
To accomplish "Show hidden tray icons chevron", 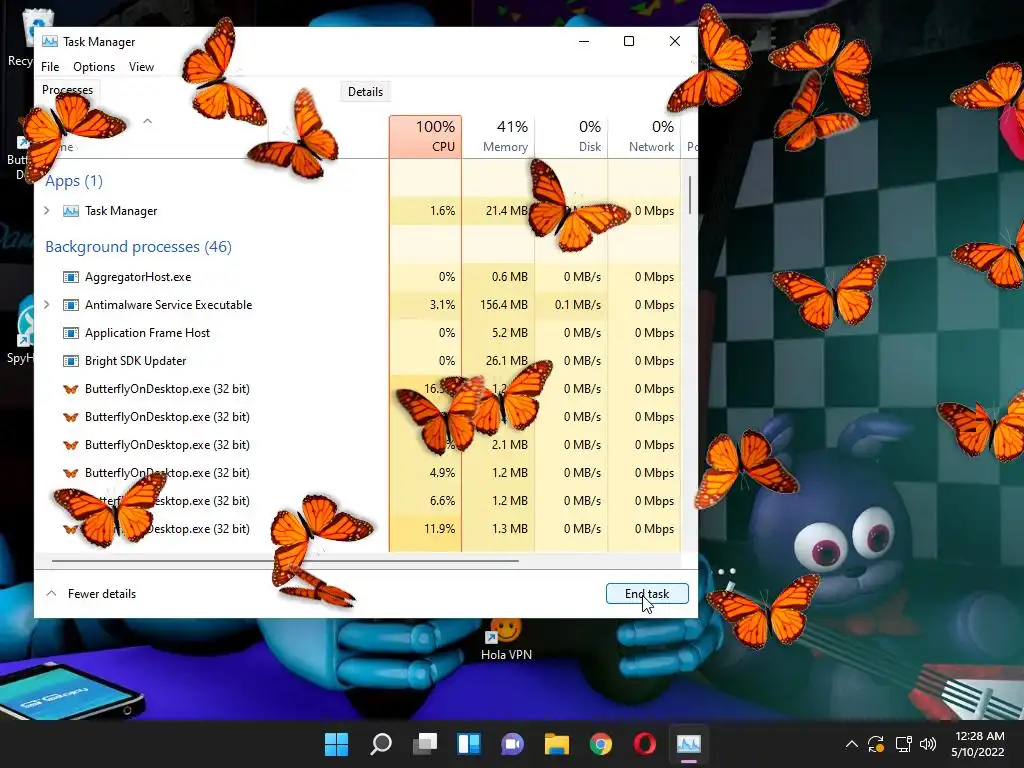I will (x=852, y=744).
